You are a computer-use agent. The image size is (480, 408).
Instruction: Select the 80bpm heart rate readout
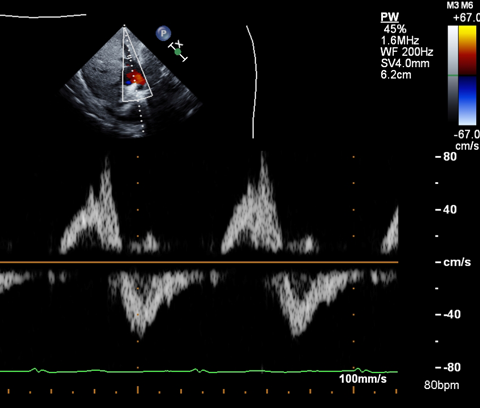441,385
